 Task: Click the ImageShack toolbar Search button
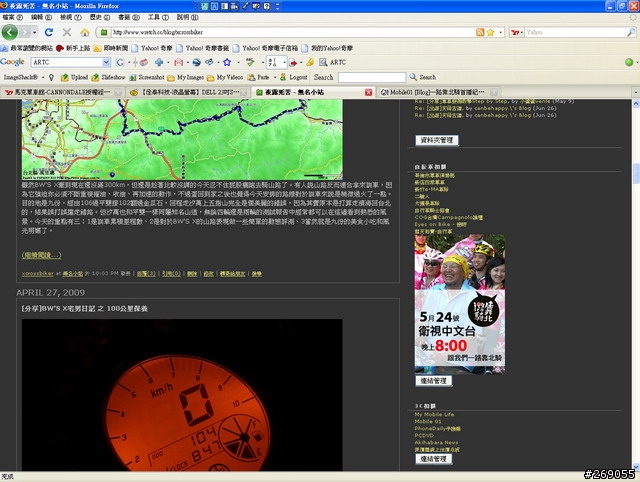(423, 77)
